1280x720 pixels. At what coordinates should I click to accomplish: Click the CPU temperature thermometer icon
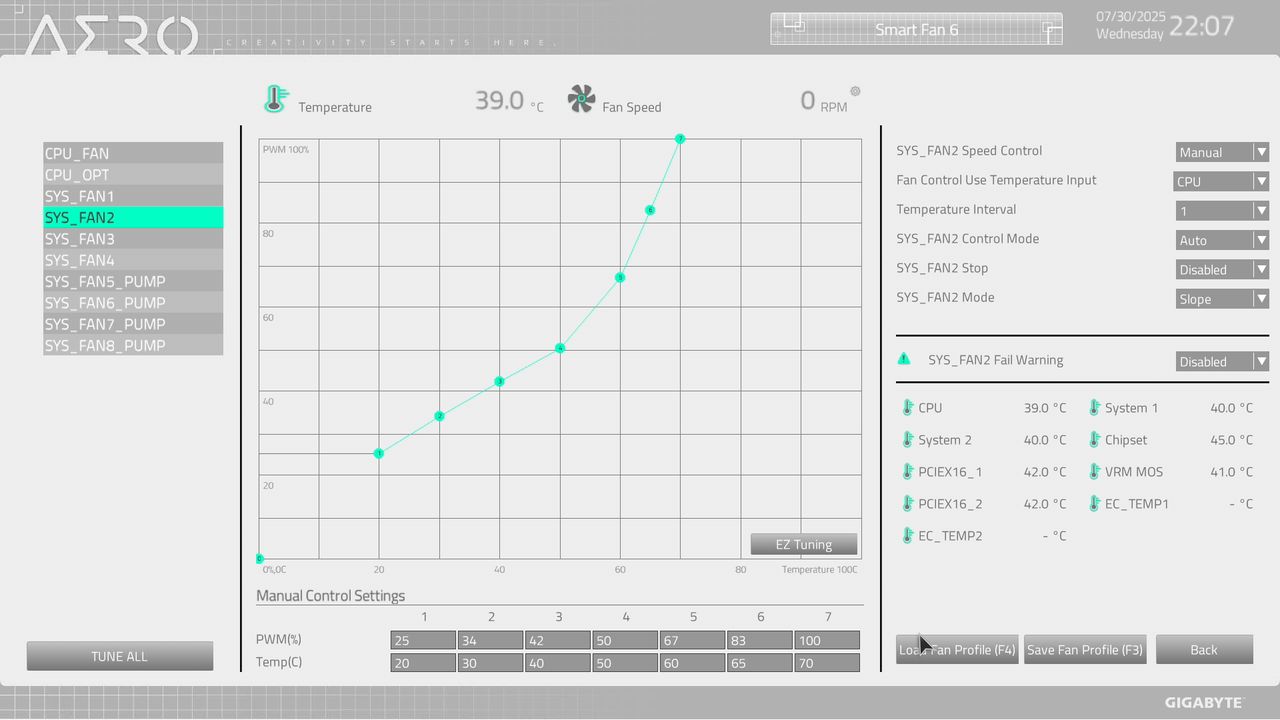908,408
